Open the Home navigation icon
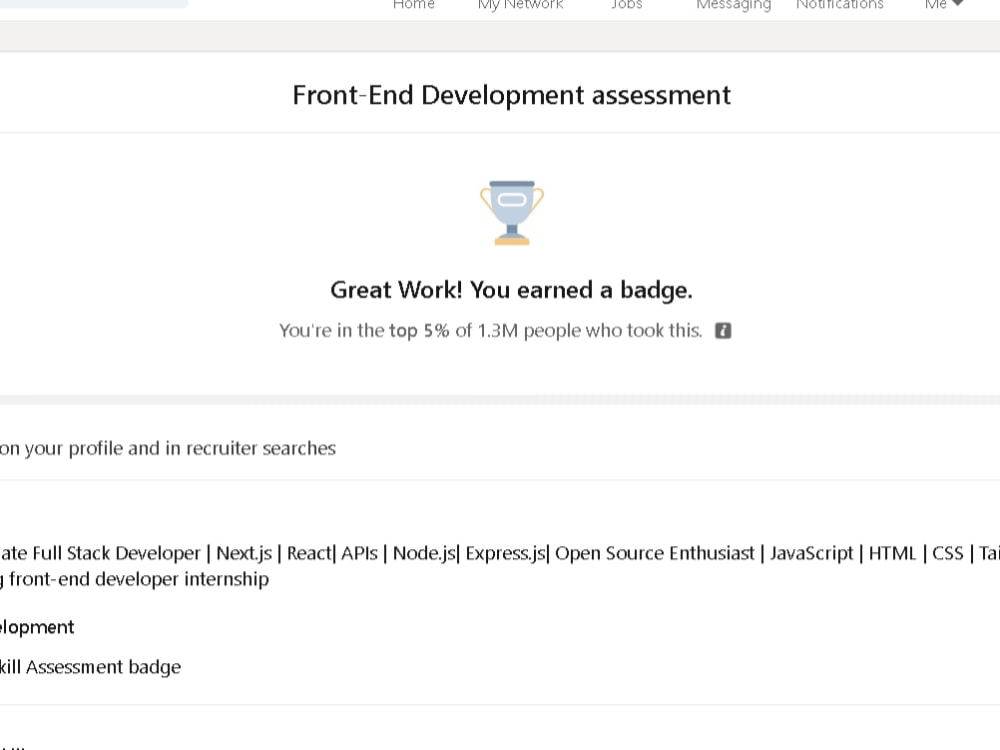Screen dimensions: 1000x750 413,5
